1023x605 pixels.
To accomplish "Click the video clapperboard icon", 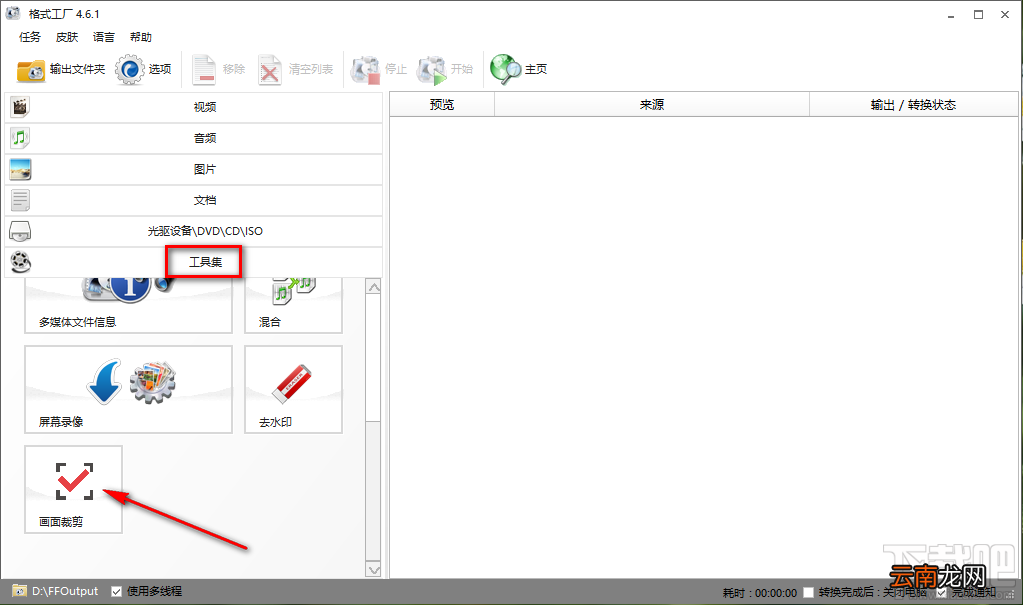I will pos(20,107).
